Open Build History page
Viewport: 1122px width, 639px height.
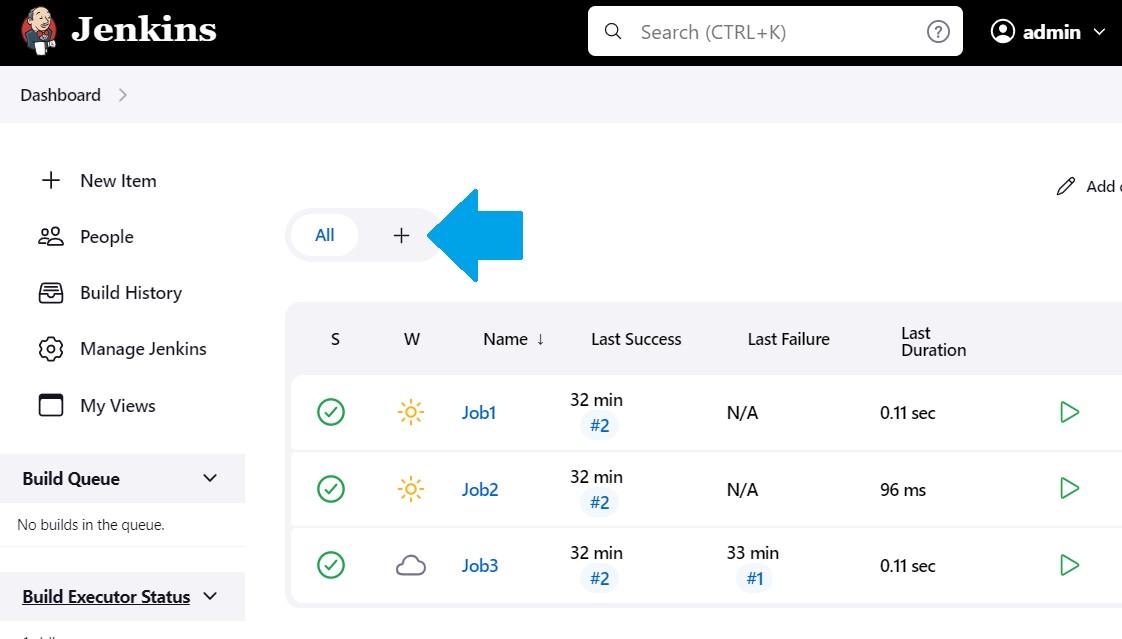[x=131, y=293]
